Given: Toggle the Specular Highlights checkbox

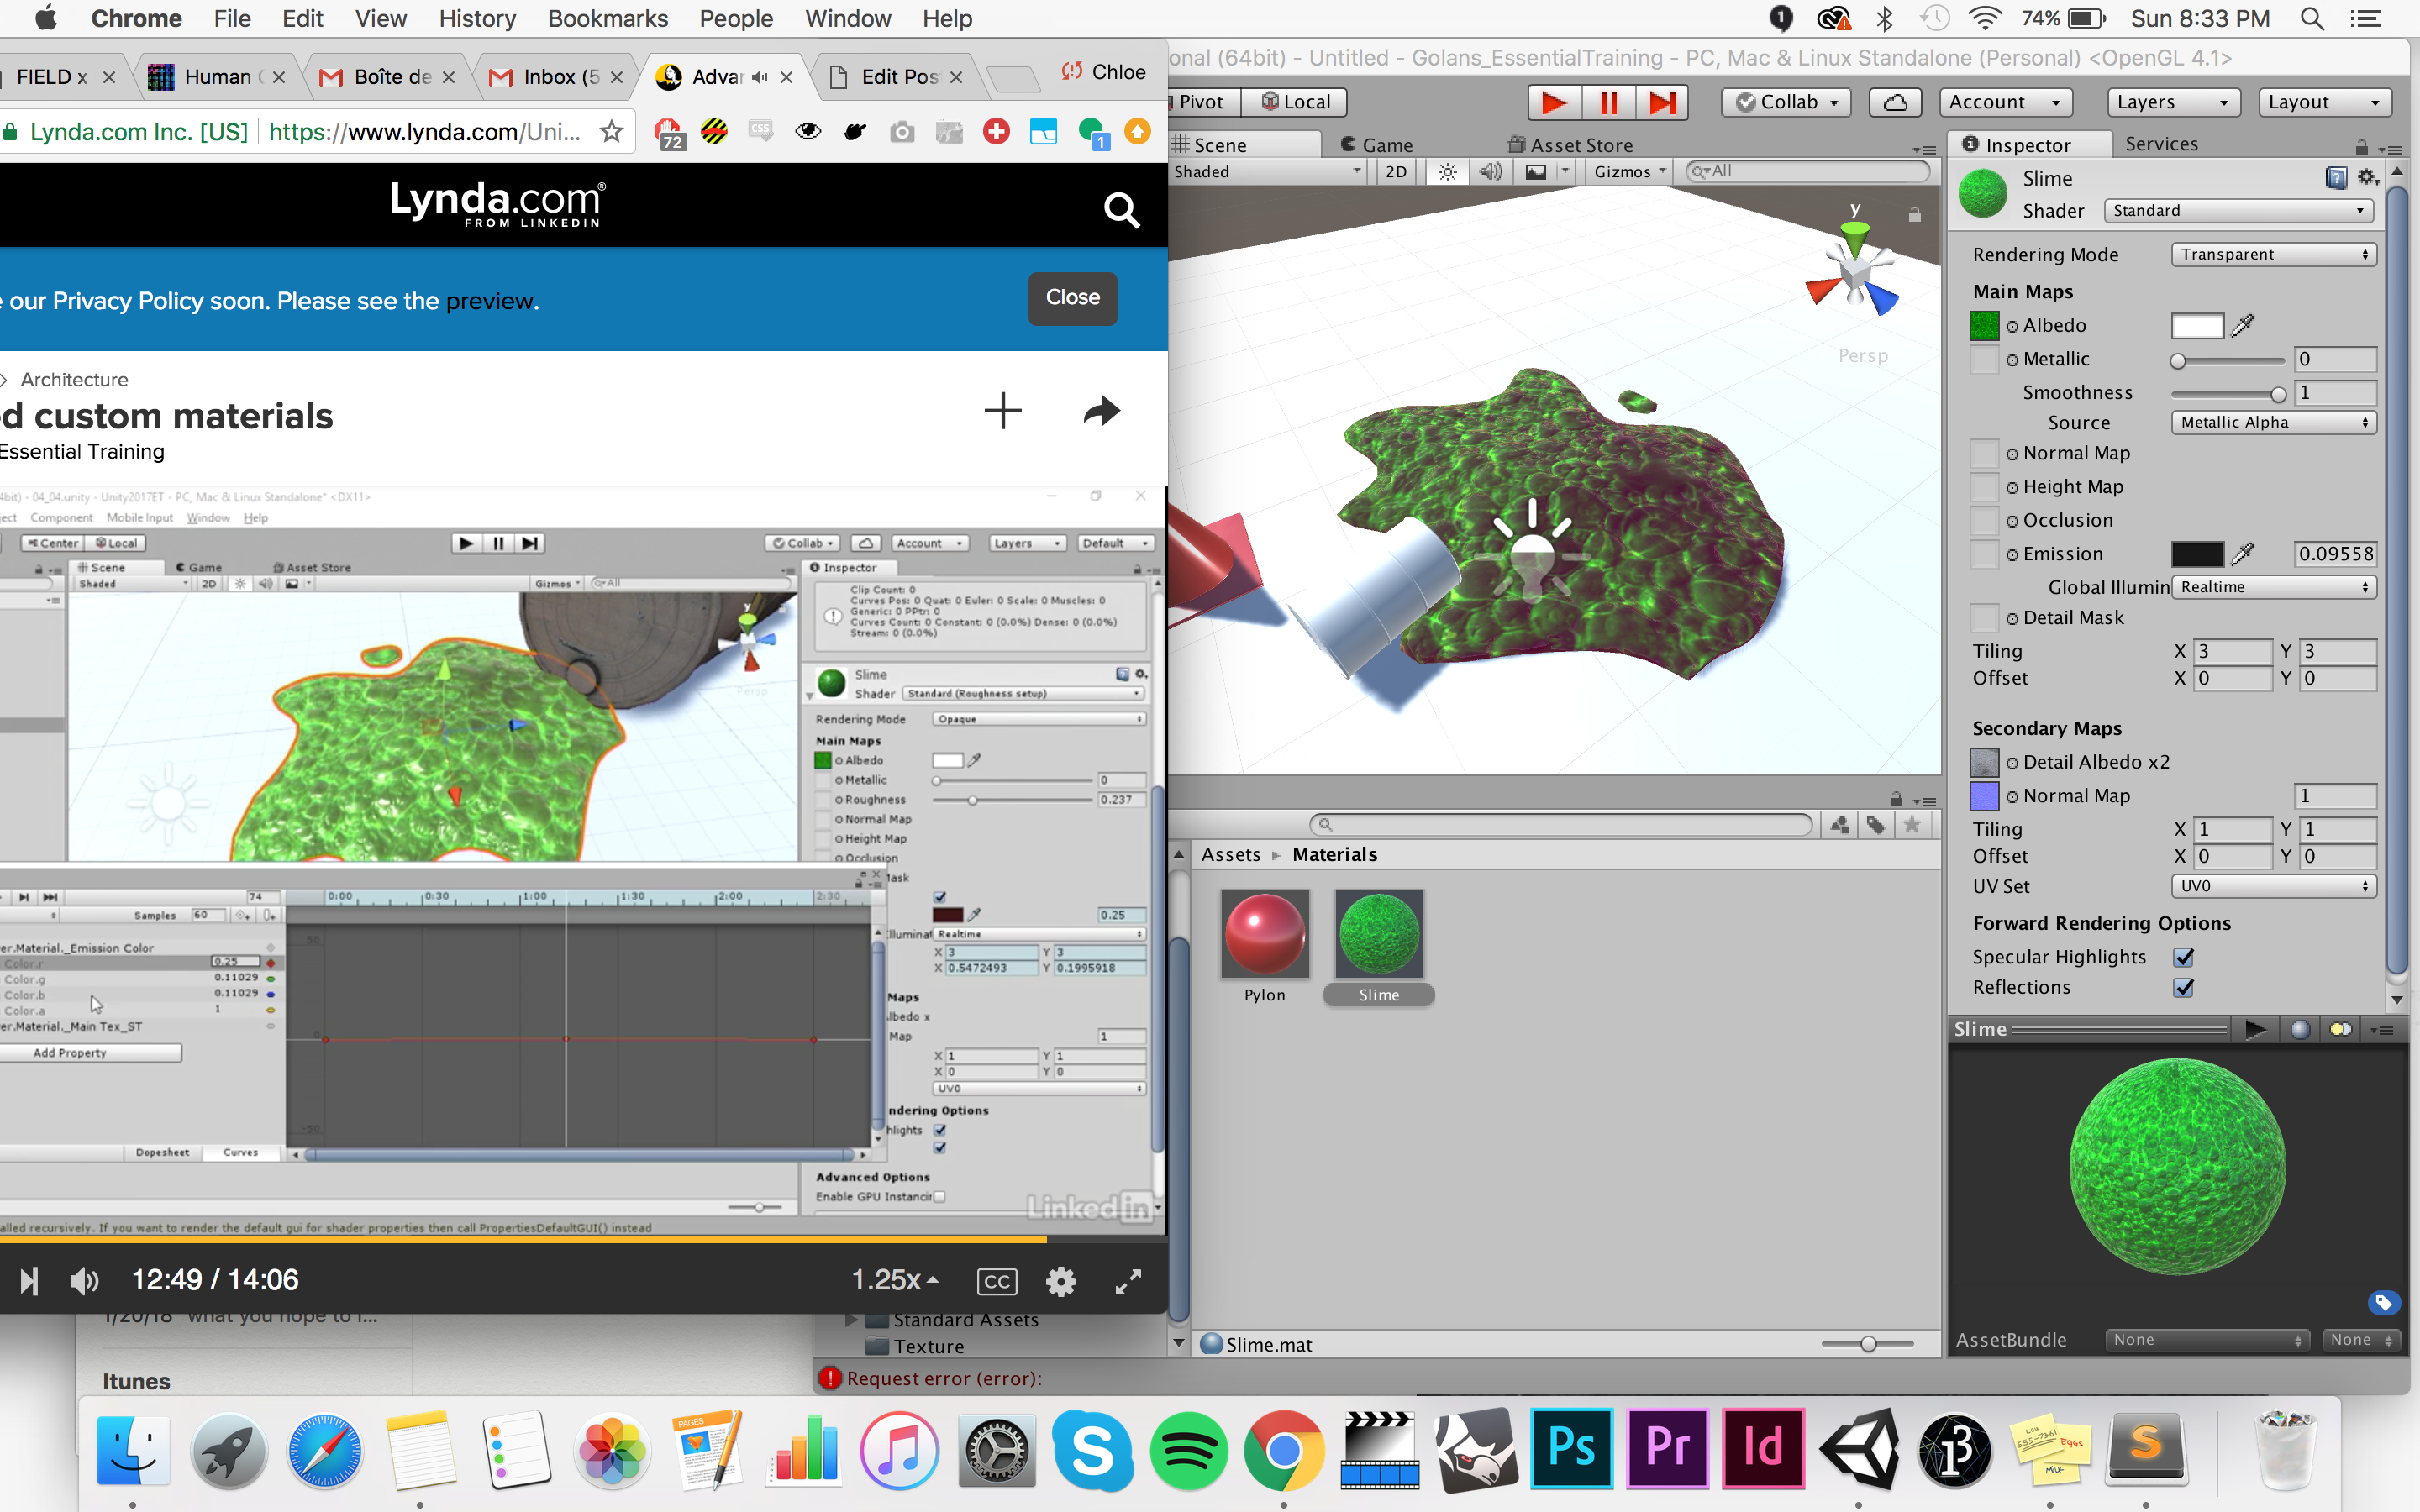Looking at the screenshot, I should tap(2184, 957).
